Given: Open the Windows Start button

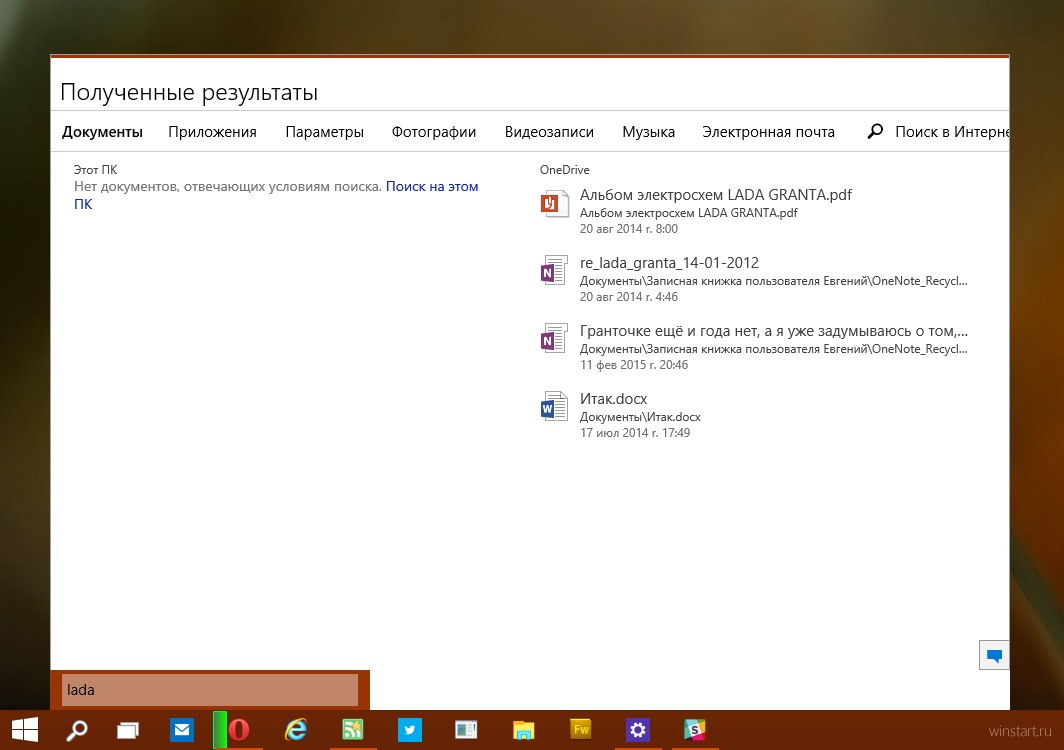Looking at the screenshot, I should [x=25, y=730].
